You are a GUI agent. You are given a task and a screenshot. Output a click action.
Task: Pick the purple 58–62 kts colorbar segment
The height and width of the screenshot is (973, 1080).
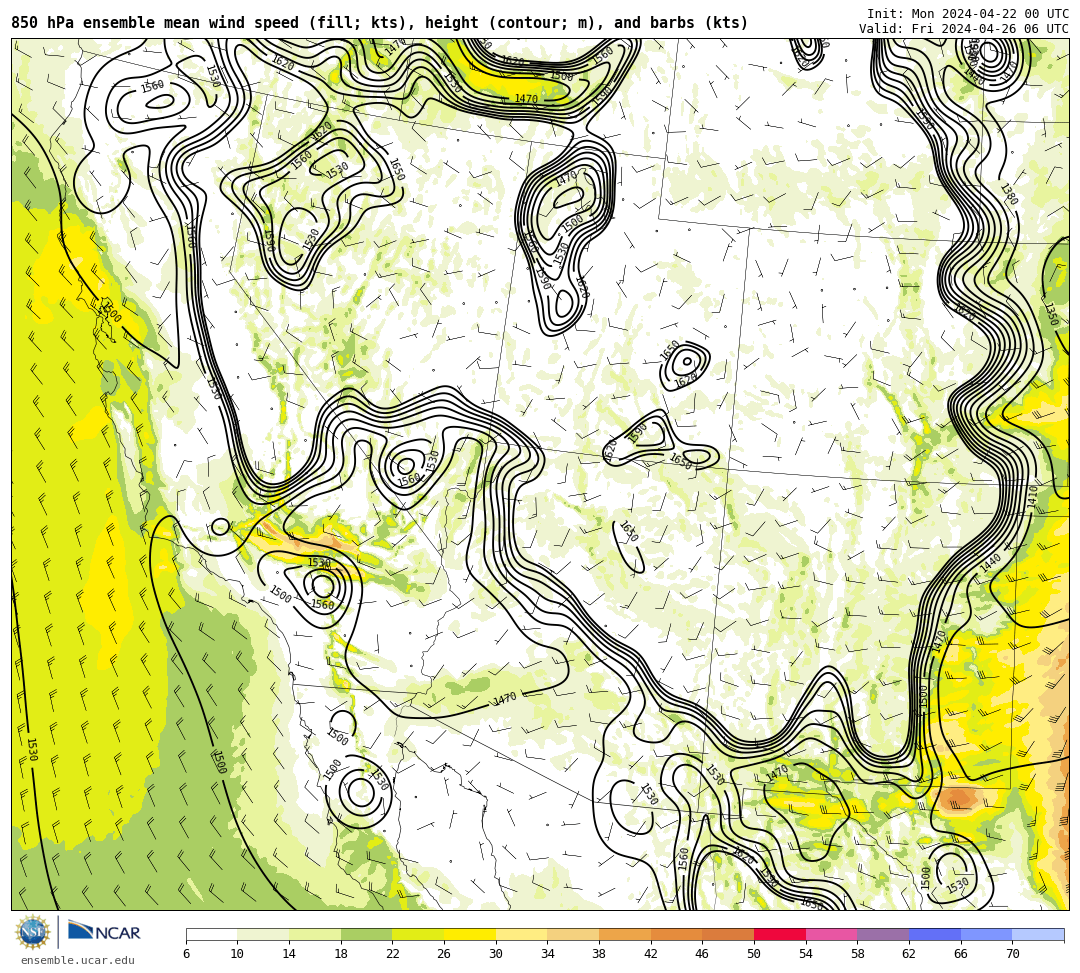tap(883, 934)
